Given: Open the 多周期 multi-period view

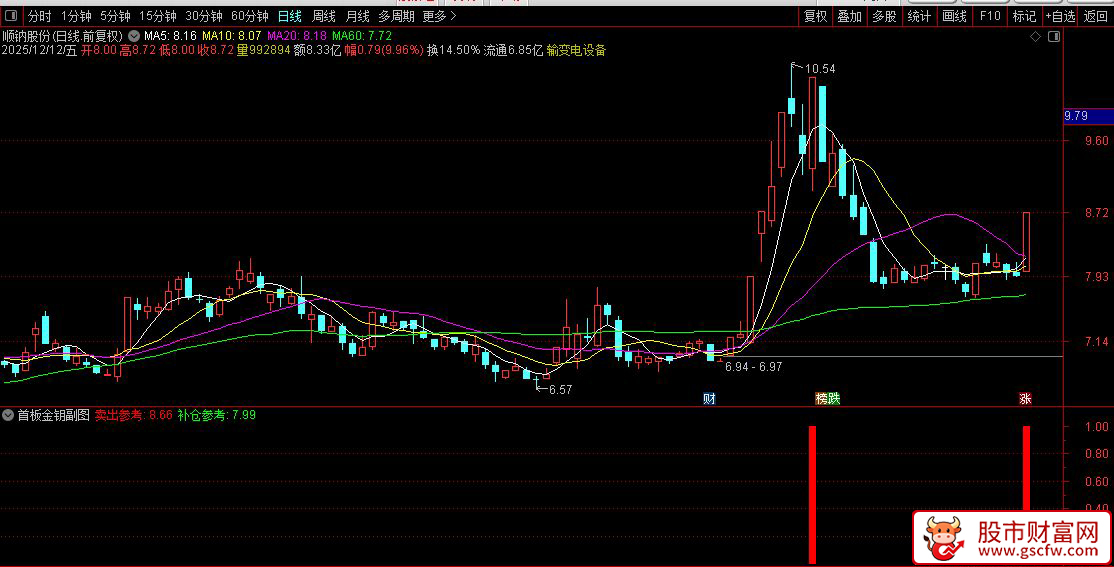Looking at the screenshot, I should point(396,16).
